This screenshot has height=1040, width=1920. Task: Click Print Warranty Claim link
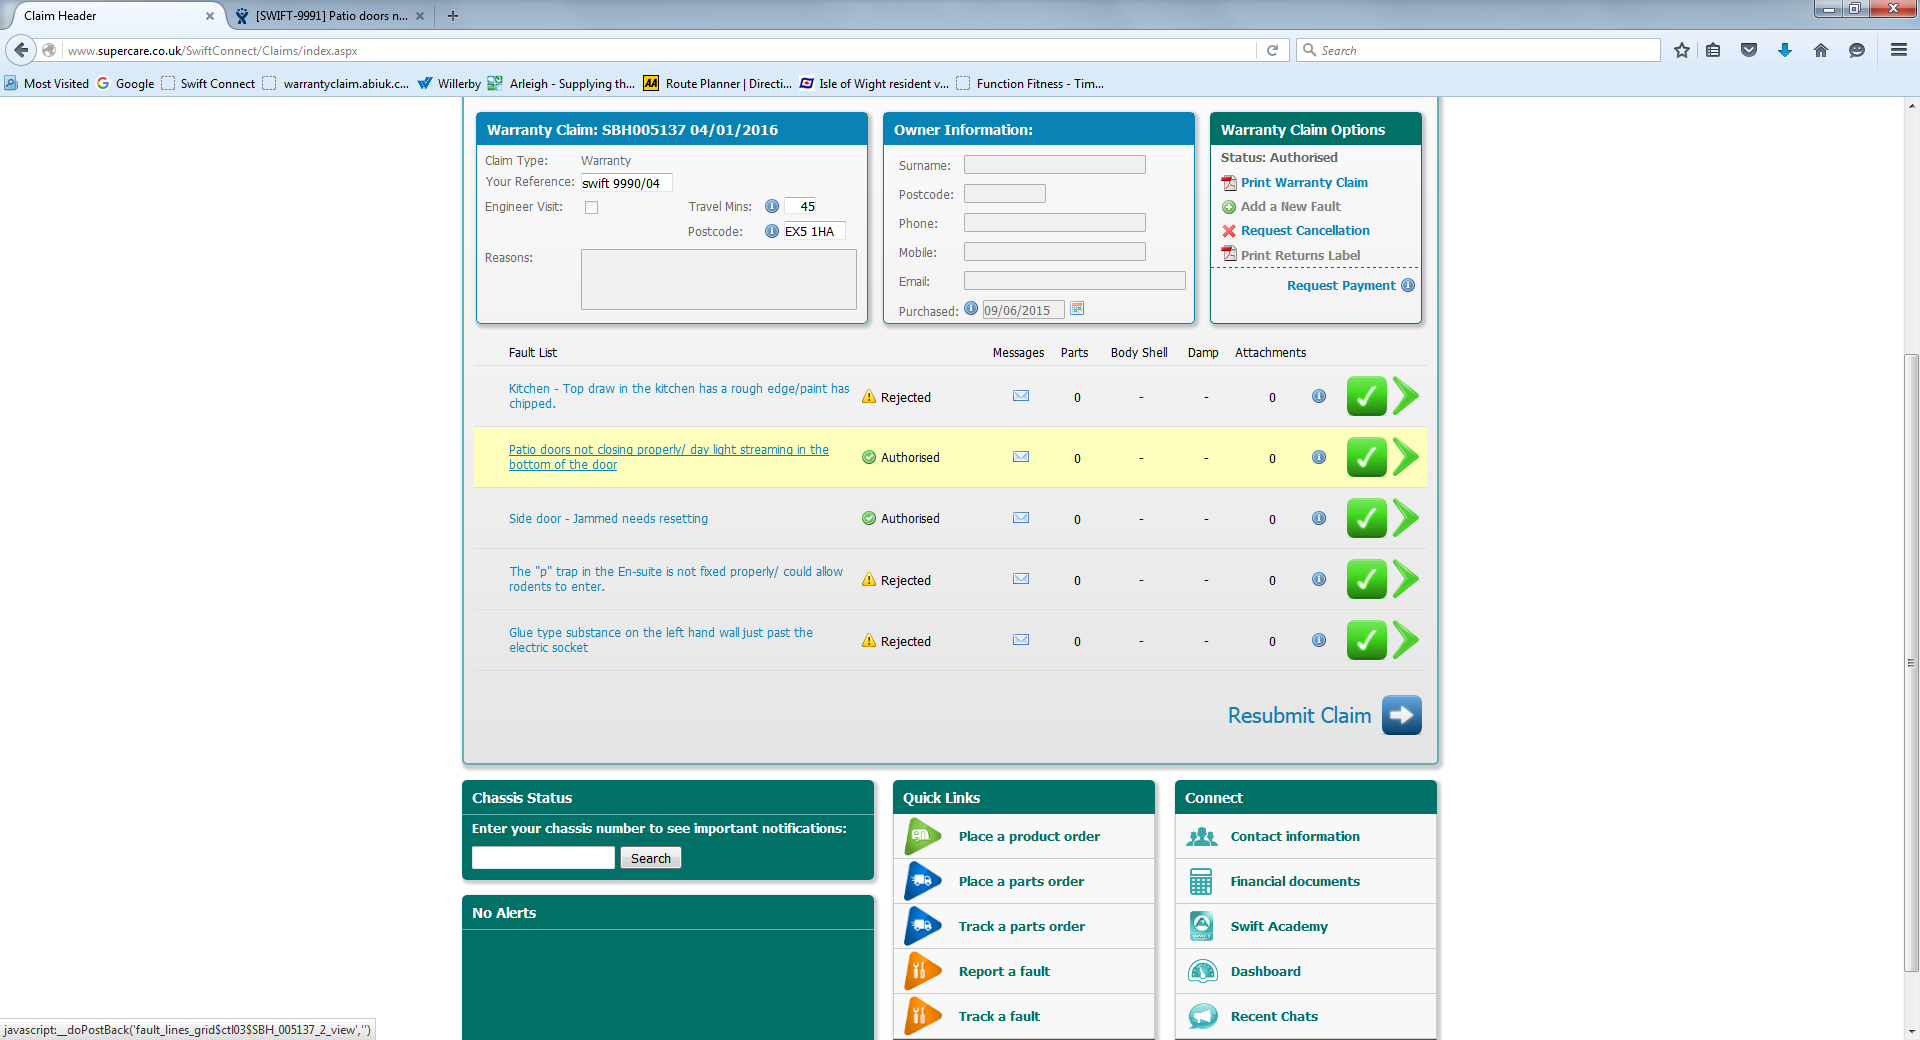pos(1304,182)
